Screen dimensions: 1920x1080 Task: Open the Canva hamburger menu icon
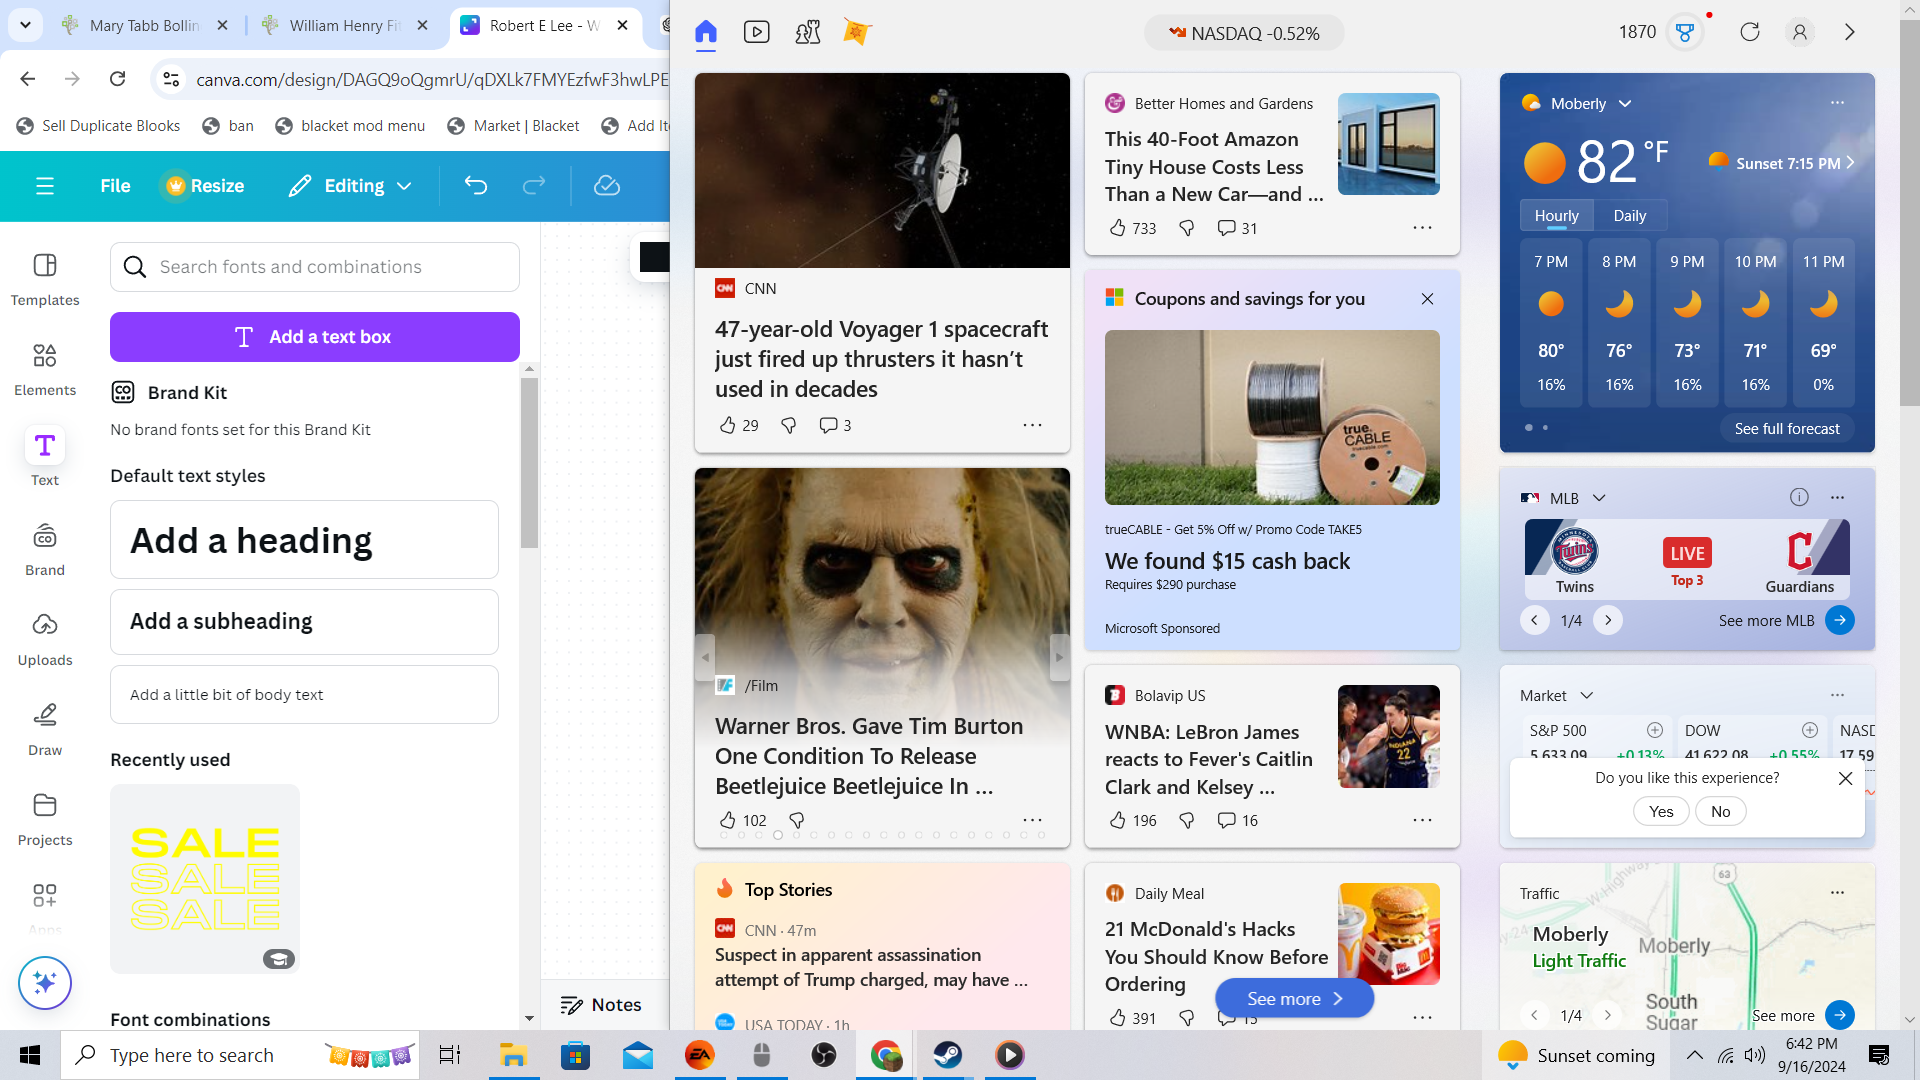(x=45, y=186)
